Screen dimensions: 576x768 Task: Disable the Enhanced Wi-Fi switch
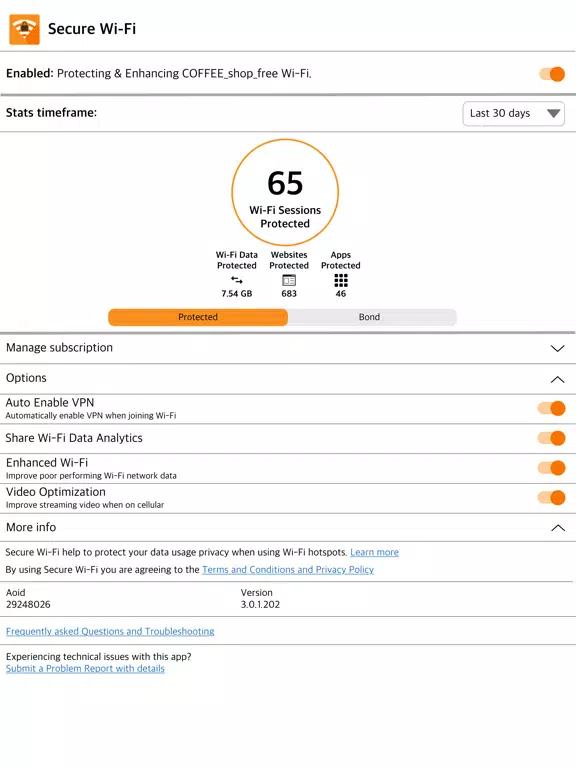click(552, 468)
